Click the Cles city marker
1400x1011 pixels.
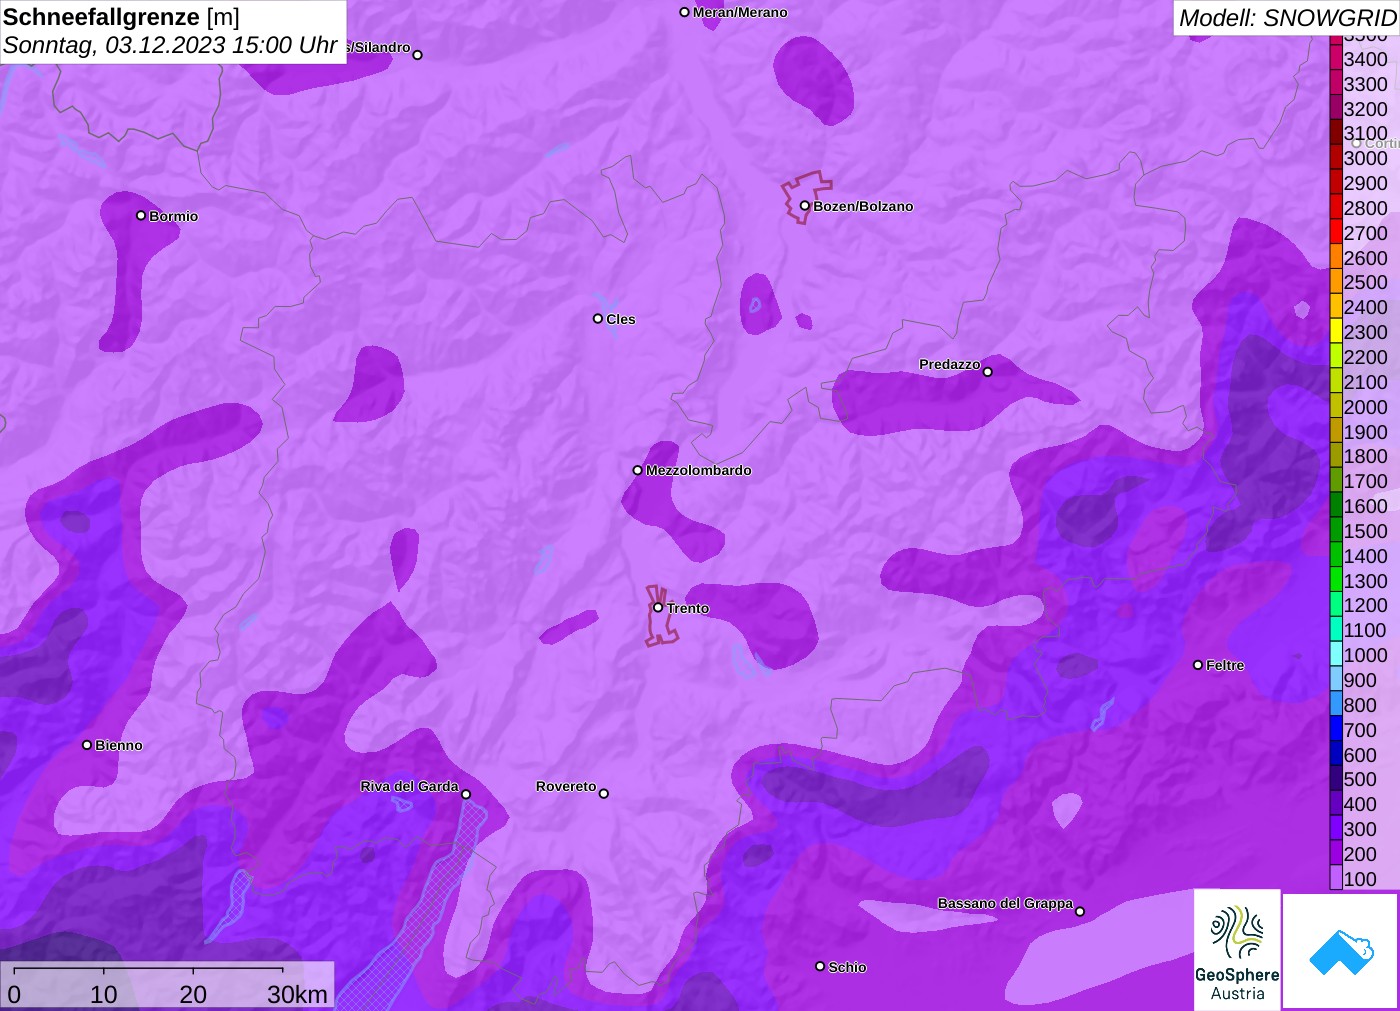598,319
